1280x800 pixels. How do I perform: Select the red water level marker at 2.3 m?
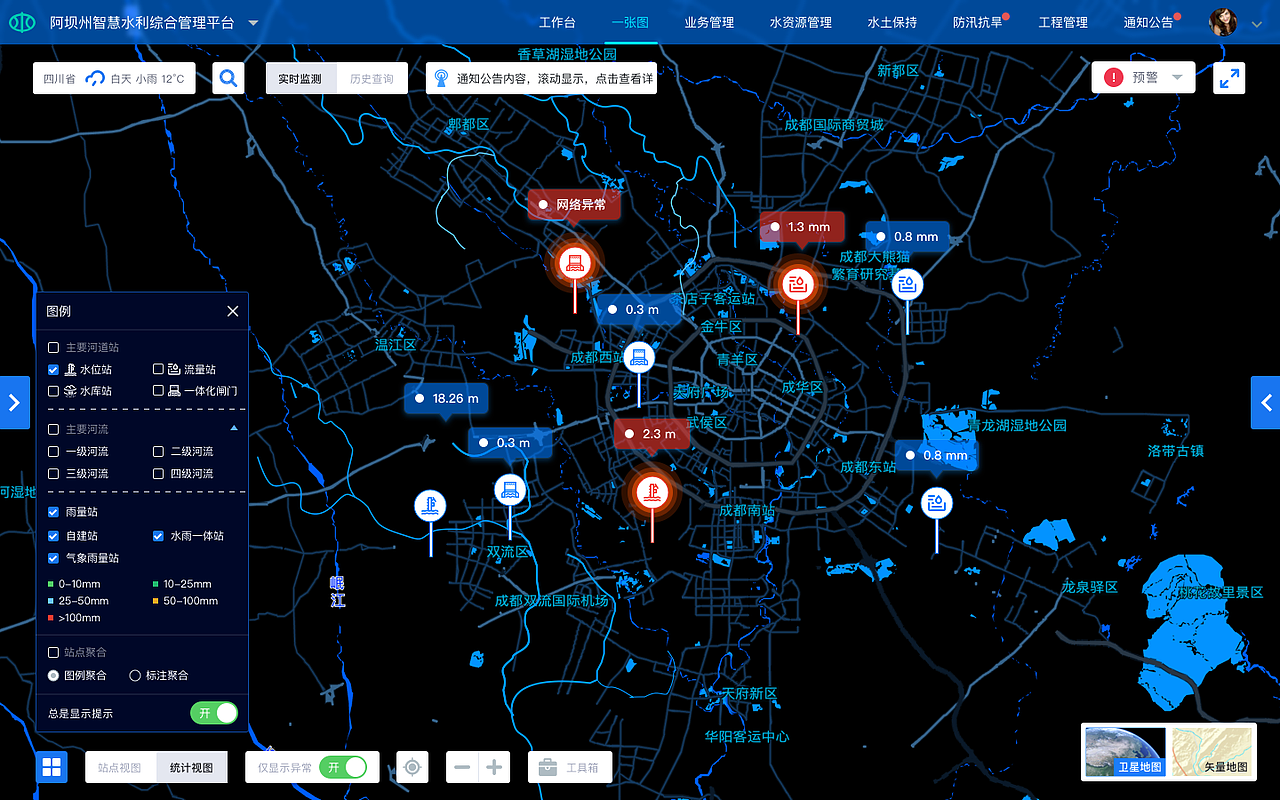(651, 491)
